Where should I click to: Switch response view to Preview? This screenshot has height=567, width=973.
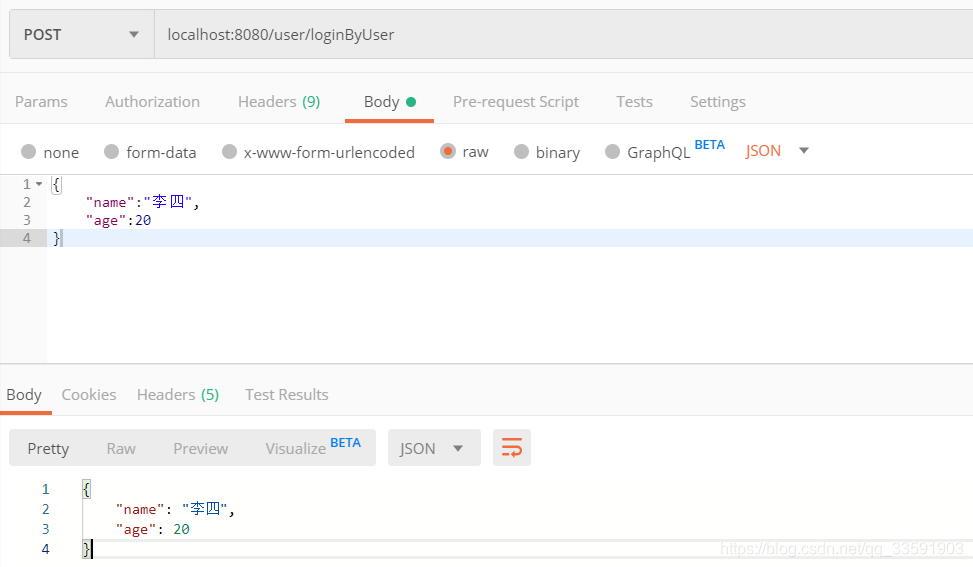coord(200,449)
